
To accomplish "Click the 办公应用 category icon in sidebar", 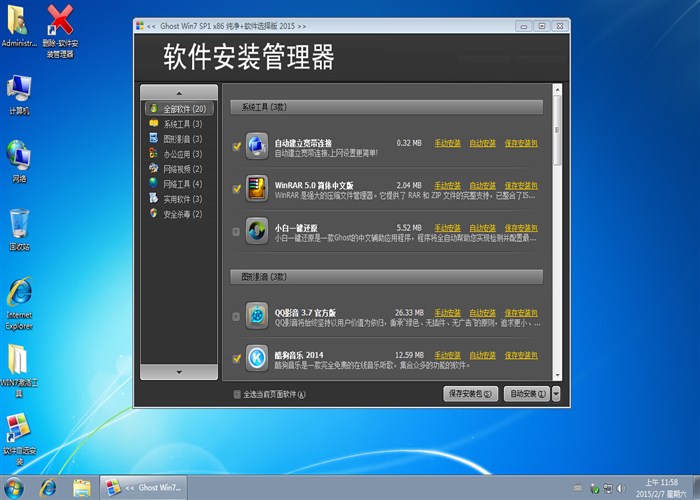I will point(154,153).
